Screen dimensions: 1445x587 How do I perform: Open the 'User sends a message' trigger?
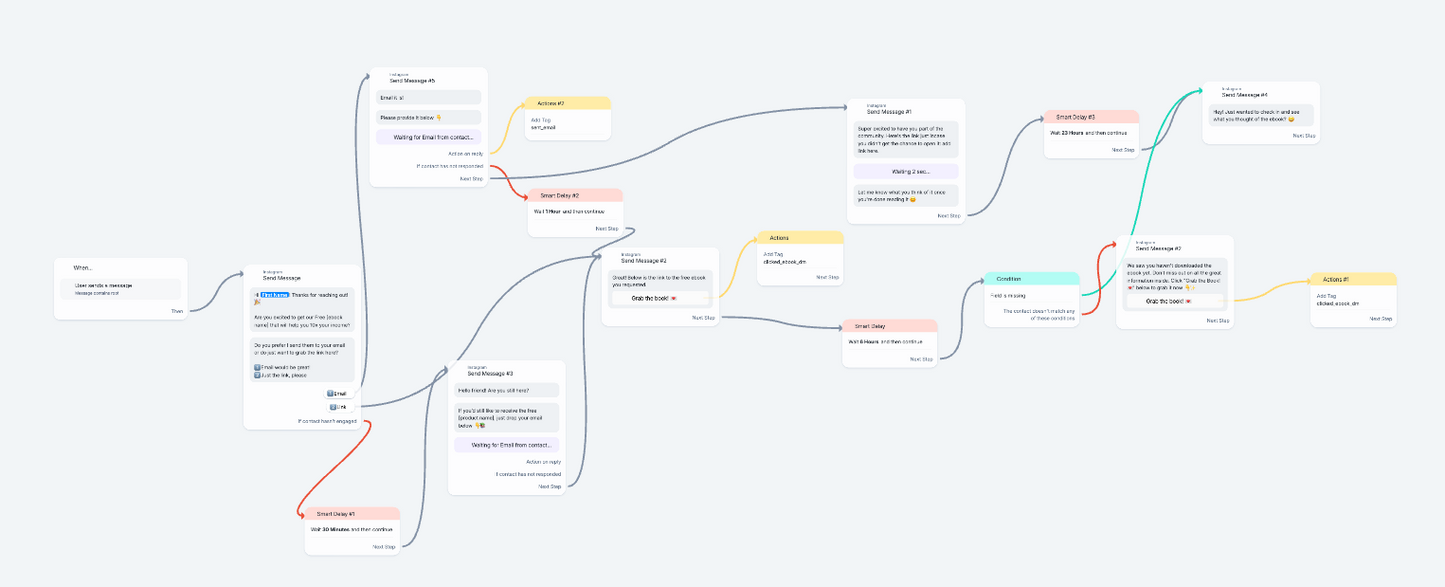click(x=121, y=288)
